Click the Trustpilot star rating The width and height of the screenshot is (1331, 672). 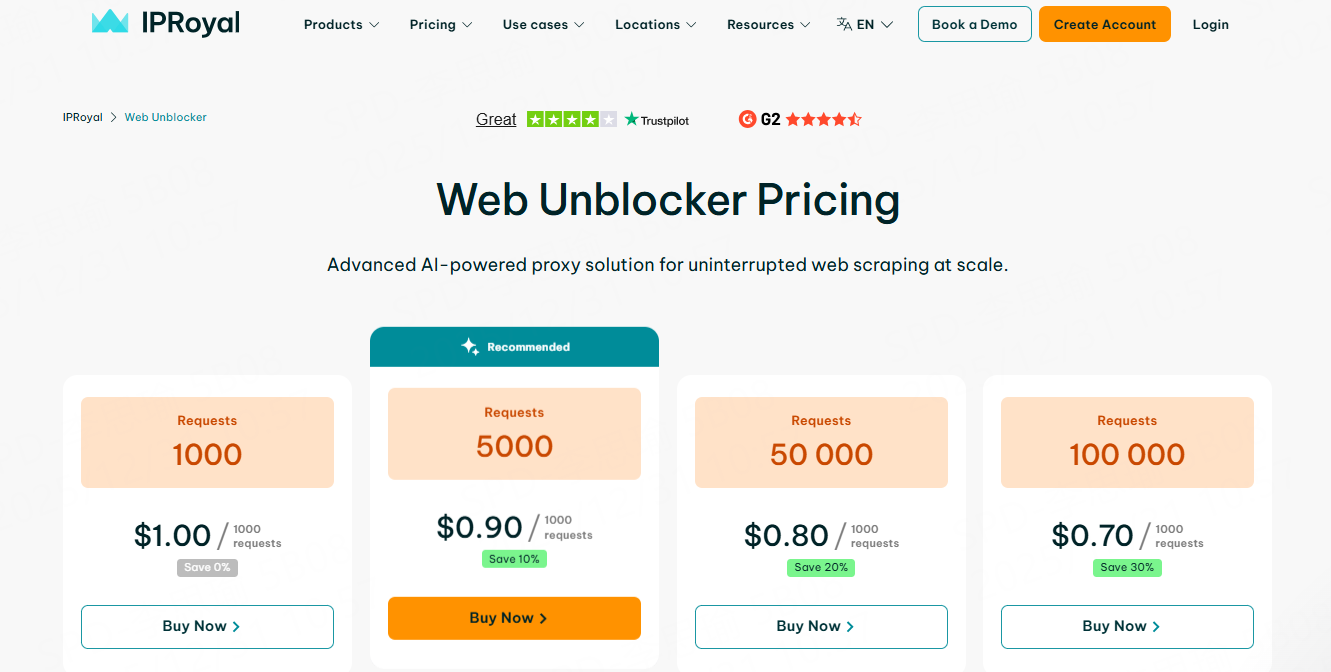tap(571, 119)
